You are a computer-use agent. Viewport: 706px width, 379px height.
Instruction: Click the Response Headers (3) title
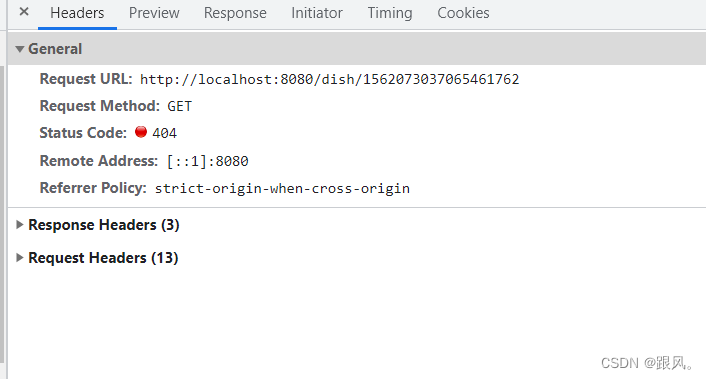[x=104, y=225]
